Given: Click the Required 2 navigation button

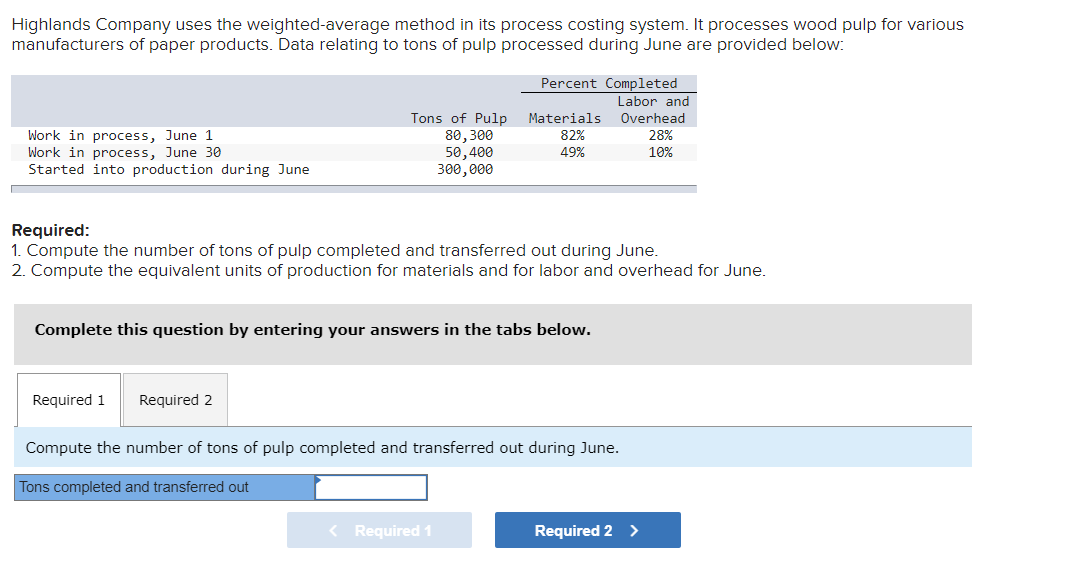Looking at the screenshot, I should click(x=587, y=530).
